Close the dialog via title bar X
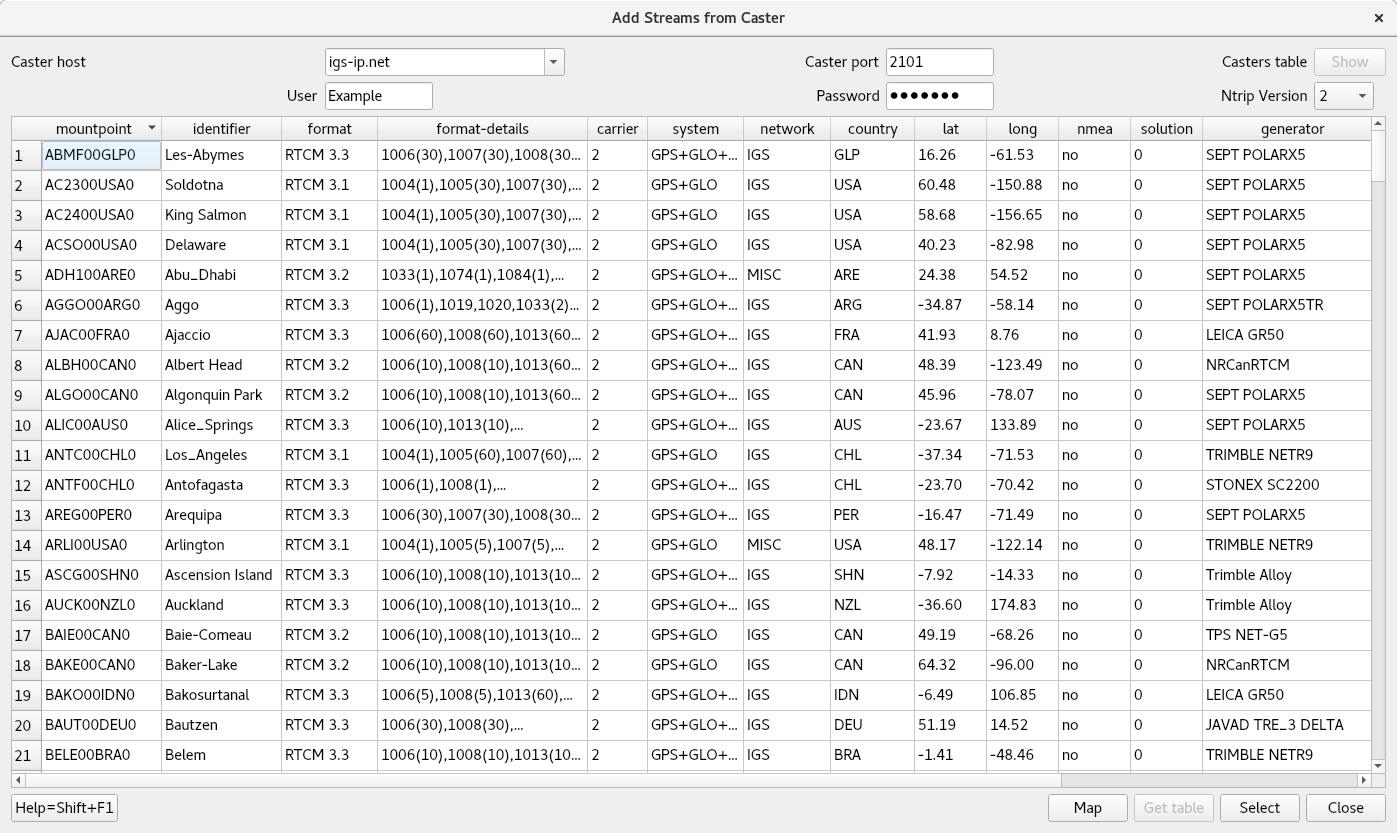1397x833 pixels. point(1380,18)
